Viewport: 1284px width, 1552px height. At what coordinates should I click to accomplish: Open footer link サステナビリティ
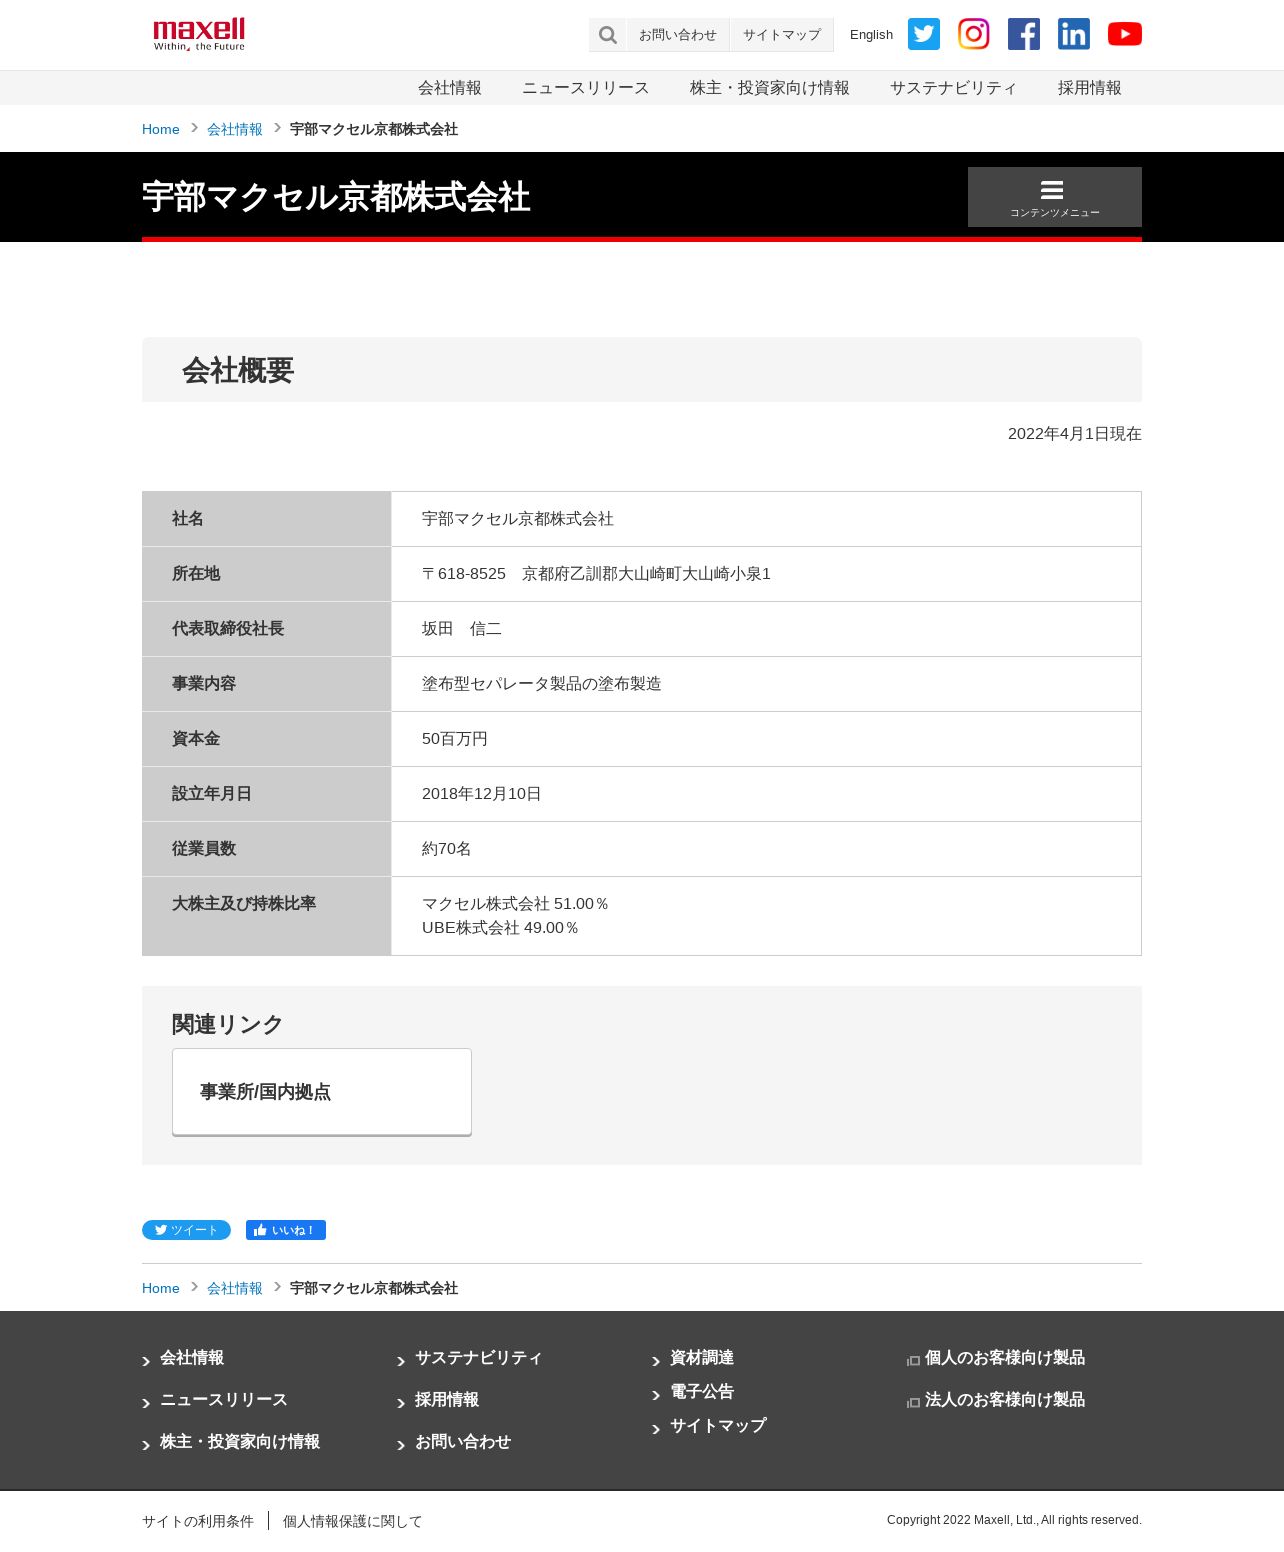(479, 1358)
